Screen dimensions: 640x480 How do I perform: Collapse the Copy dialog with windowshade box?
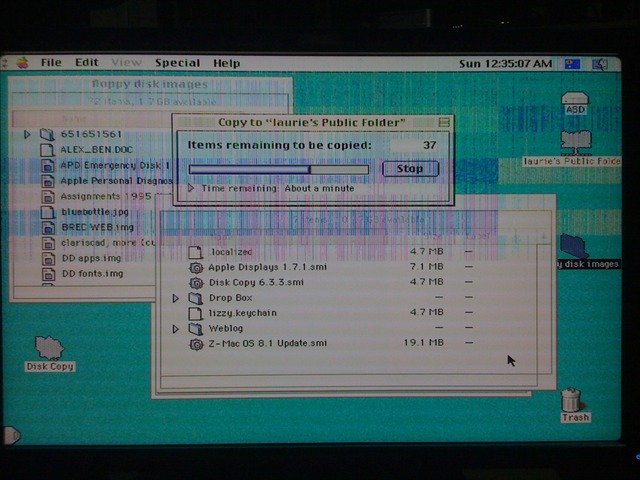(x=444, y=122)
